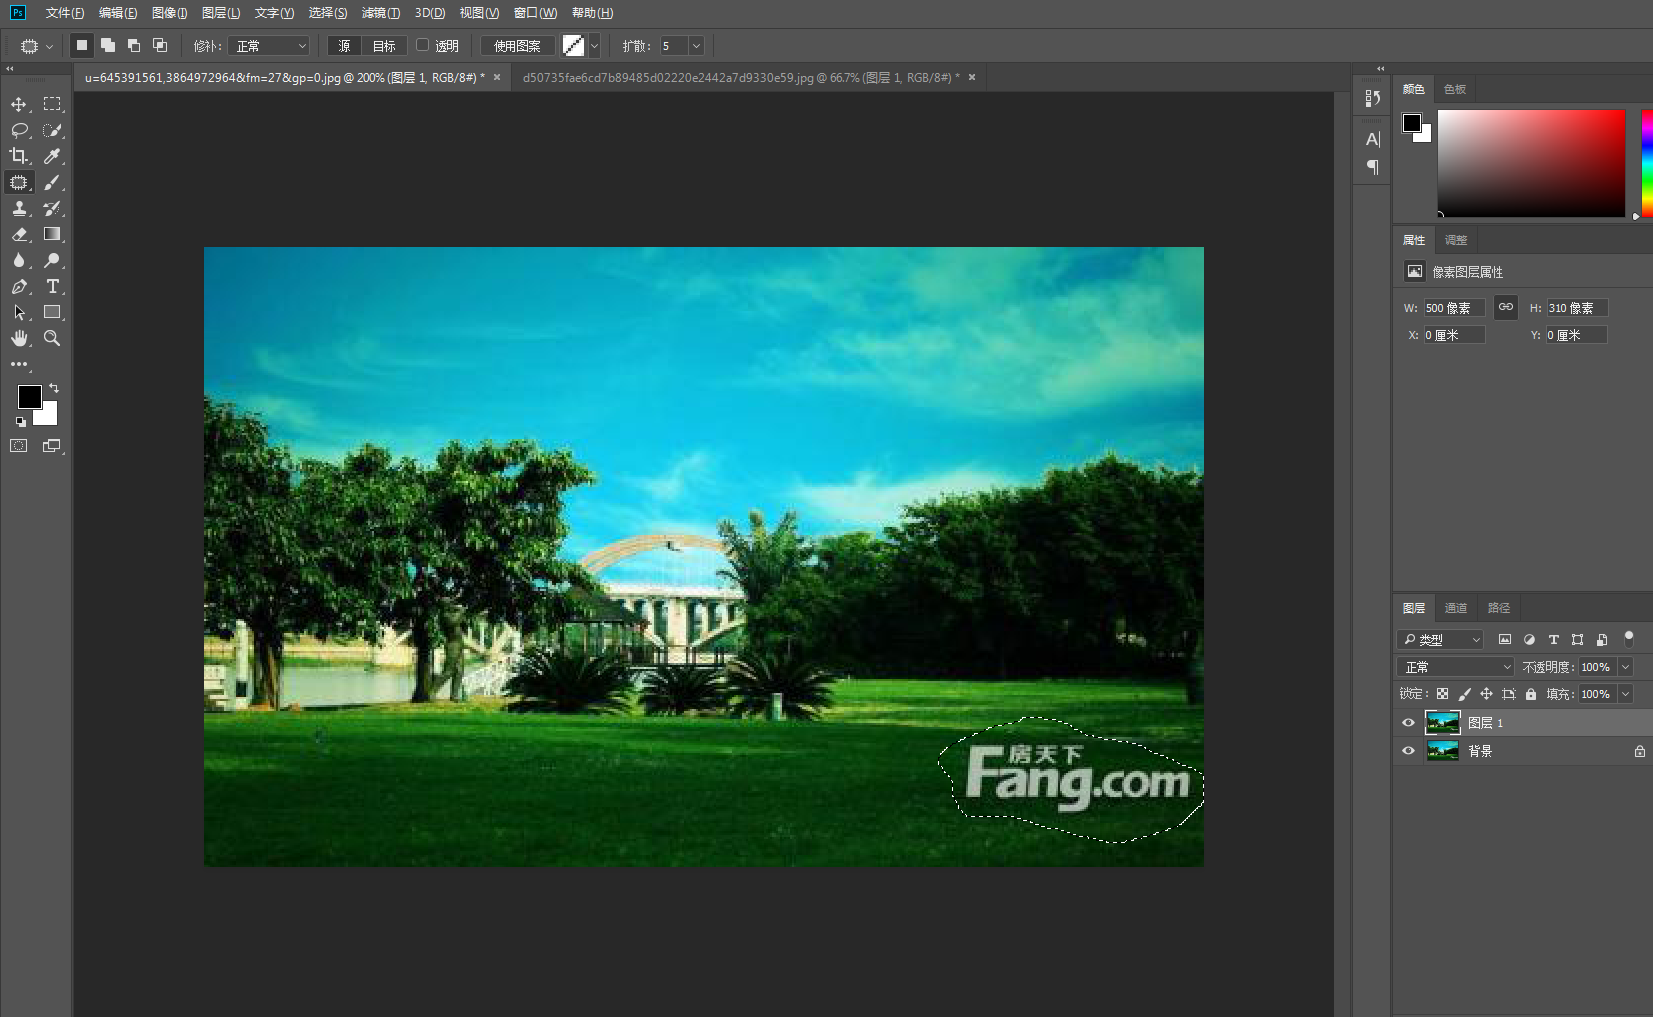
Task: Open the pattern picker dropdown arrow
Action: click(x=594, y=45)
